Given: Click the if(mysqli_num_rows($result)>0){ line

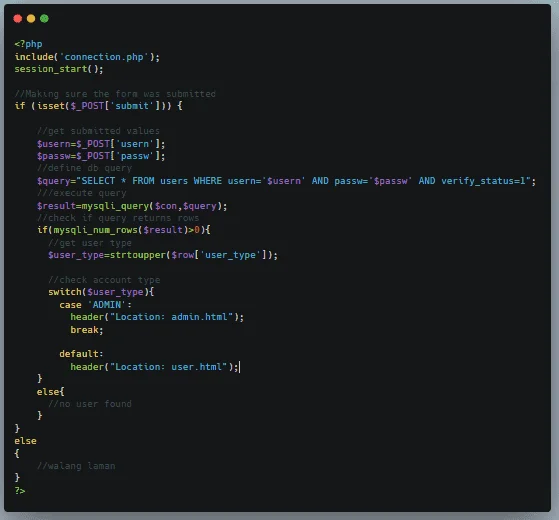Looking at the screenshot, I should pos(124,230).
